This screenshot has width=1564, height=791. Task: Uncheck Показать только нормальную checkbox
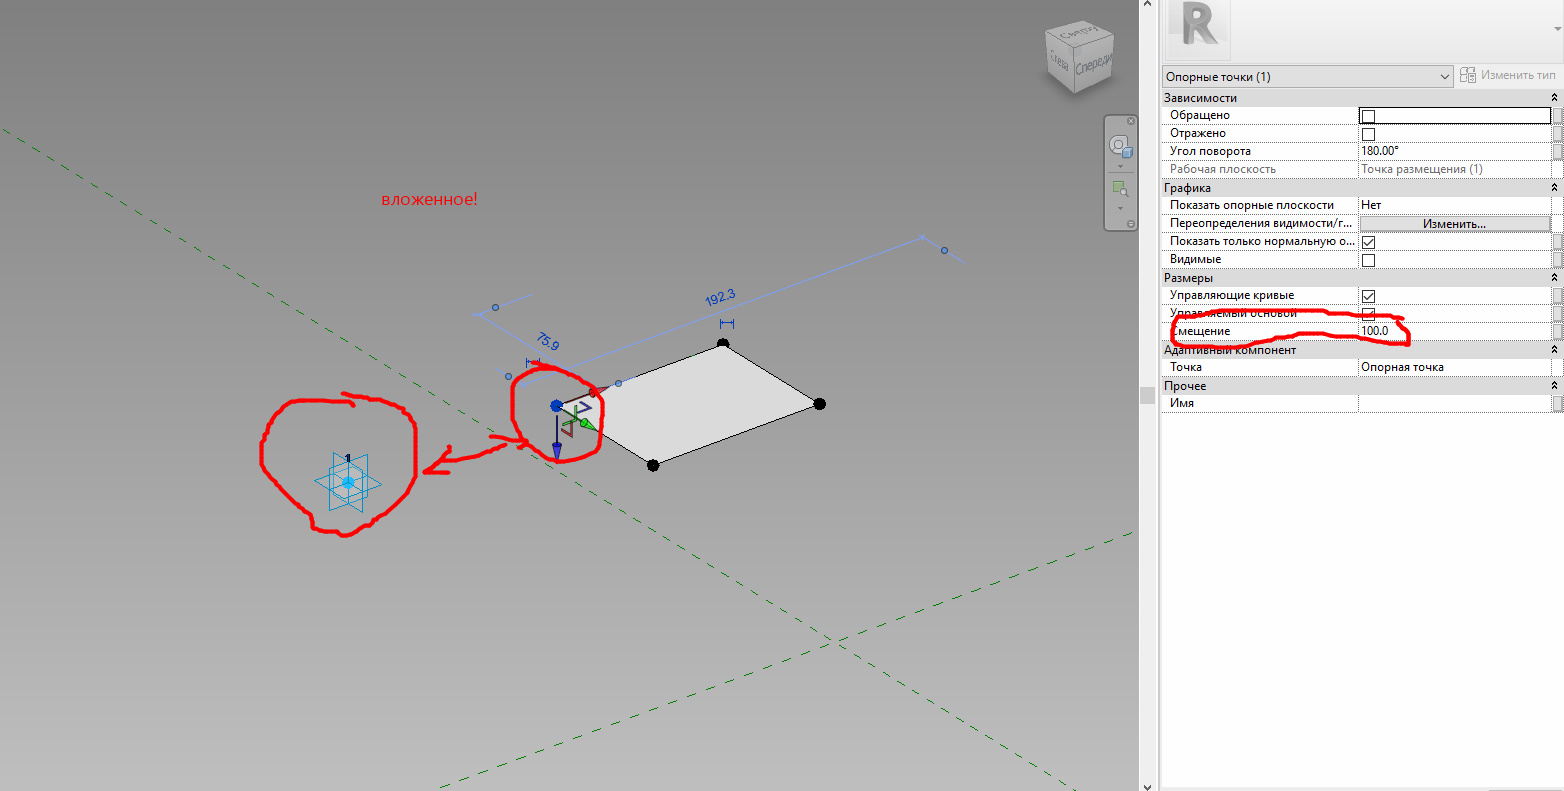(x=1368, y=242)
